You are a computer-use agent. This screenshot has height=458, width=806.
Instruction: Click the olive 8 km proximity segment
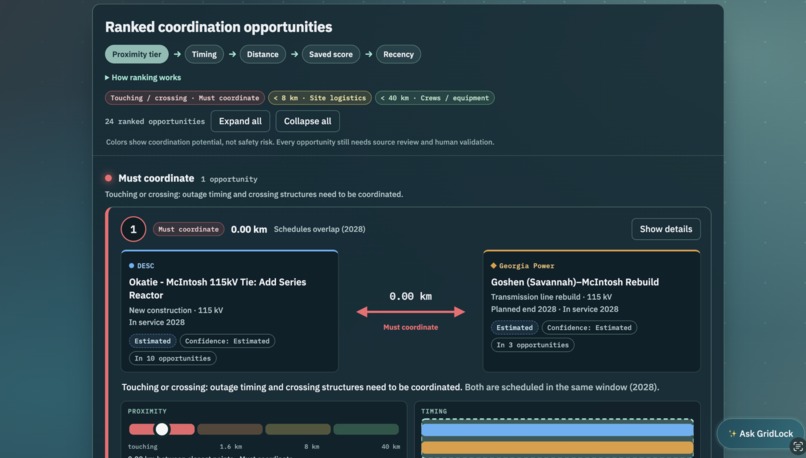click(x=298, y=429)
